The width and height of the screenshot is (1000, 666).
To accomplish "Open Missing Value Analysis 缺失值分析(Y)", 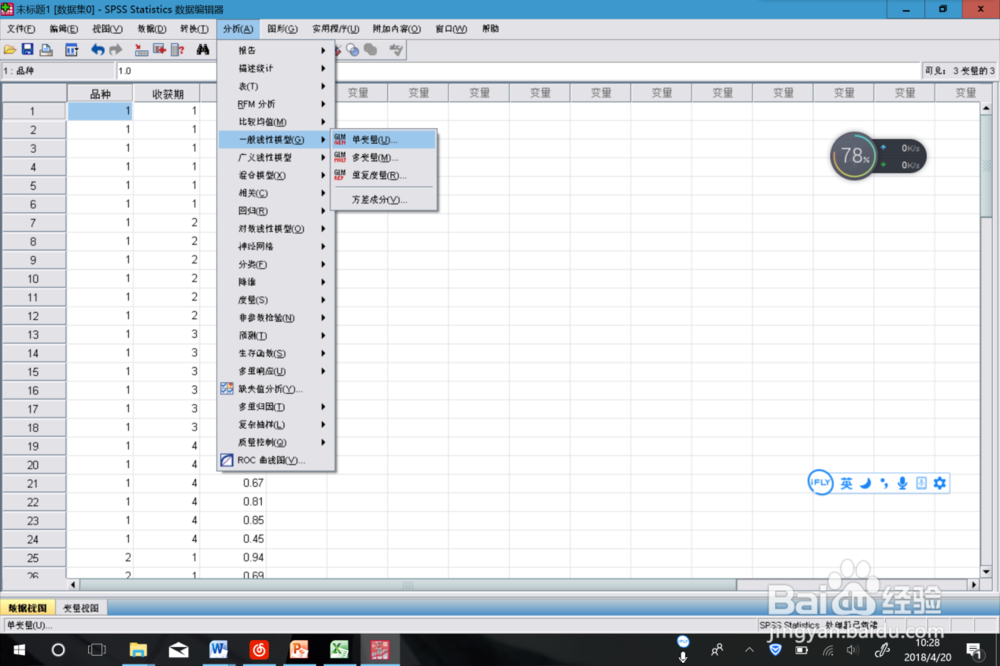I will coord(276,389).
